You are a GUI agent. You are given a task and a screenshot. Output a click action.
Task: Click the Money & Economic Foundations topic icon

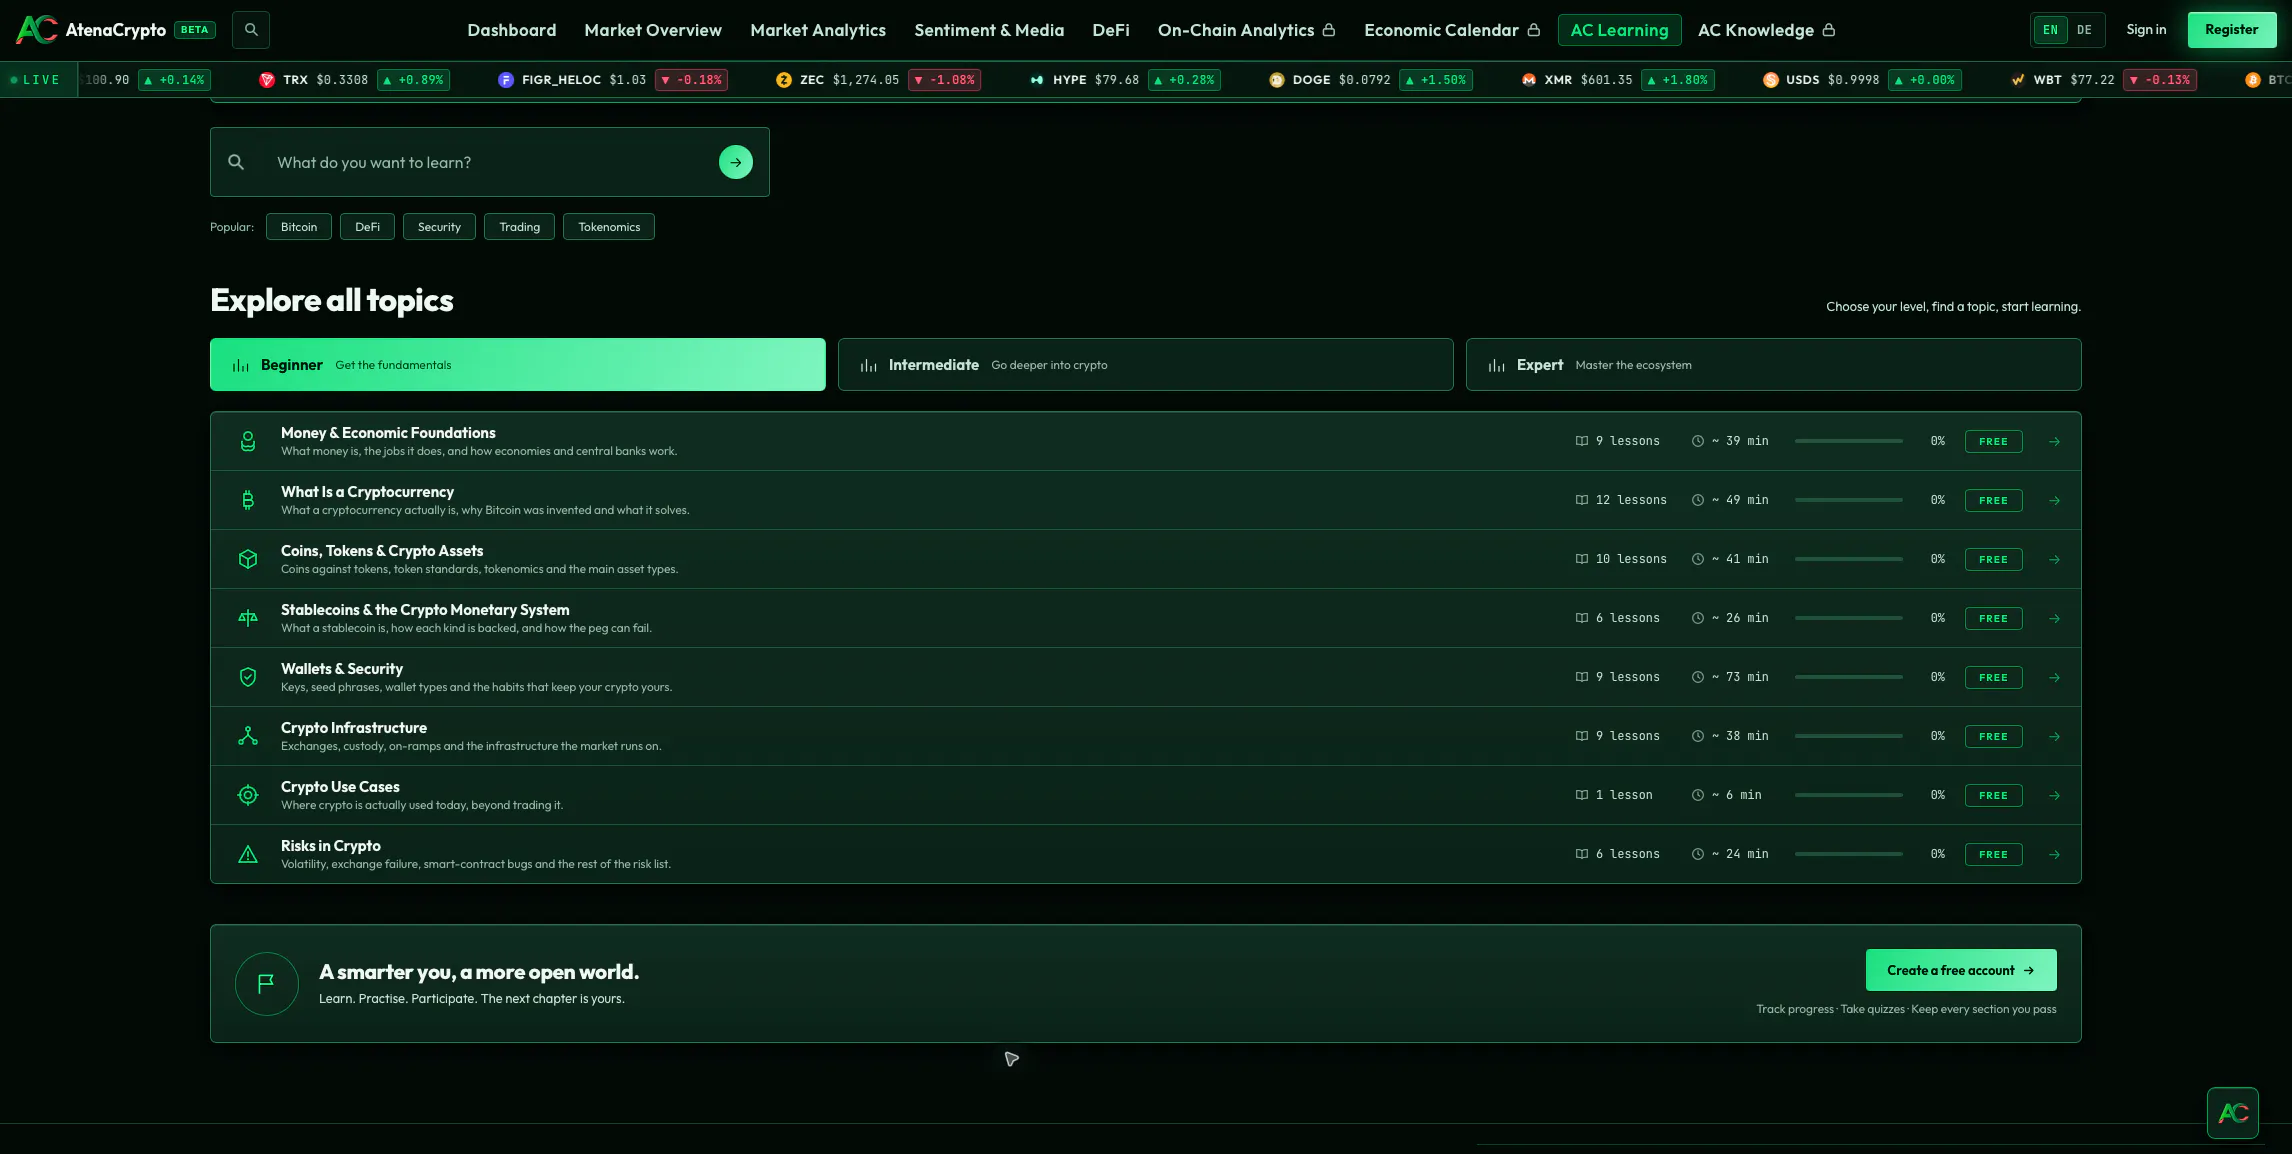coord(248,441)
